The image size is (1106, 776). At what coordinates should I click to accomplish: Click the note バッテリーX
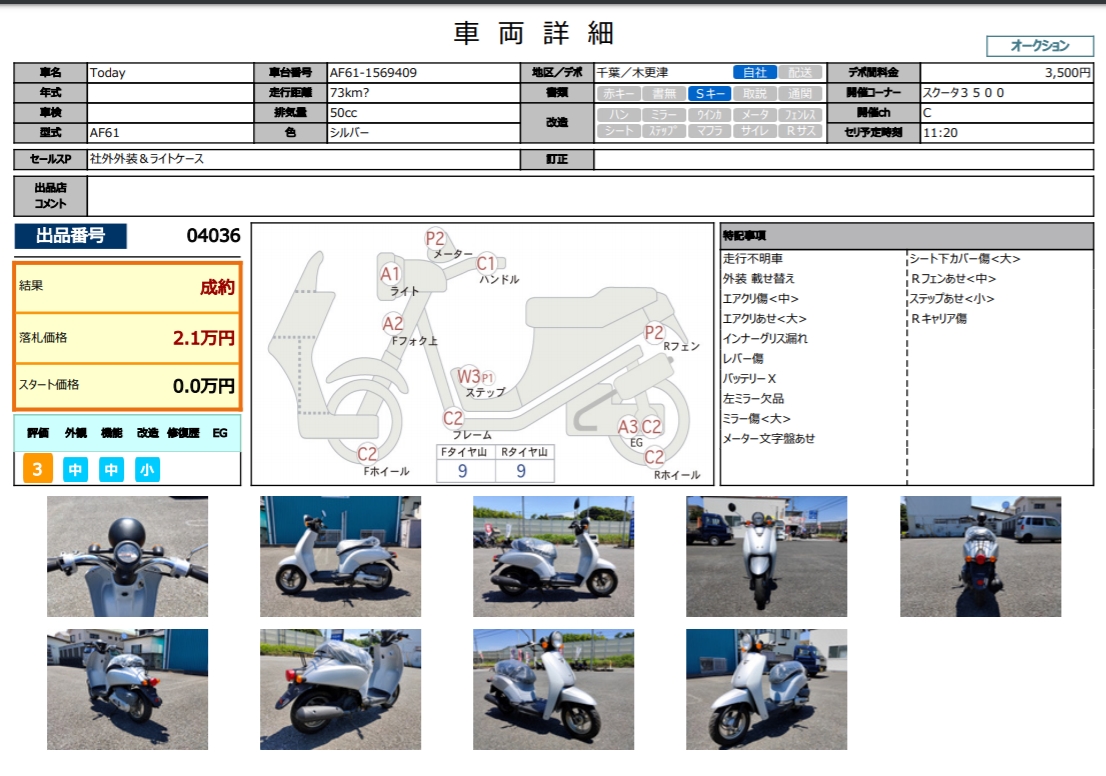[750, 379]
